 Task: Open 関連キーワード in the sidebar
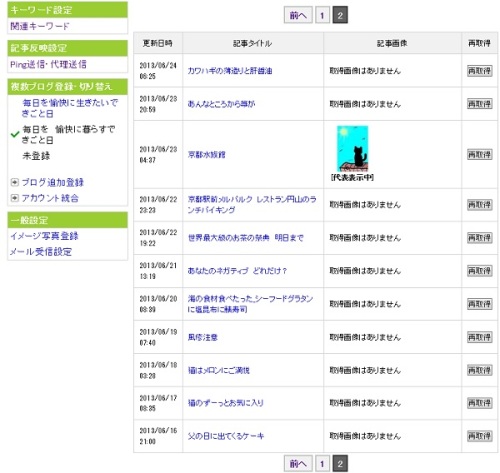pos(40,26)
